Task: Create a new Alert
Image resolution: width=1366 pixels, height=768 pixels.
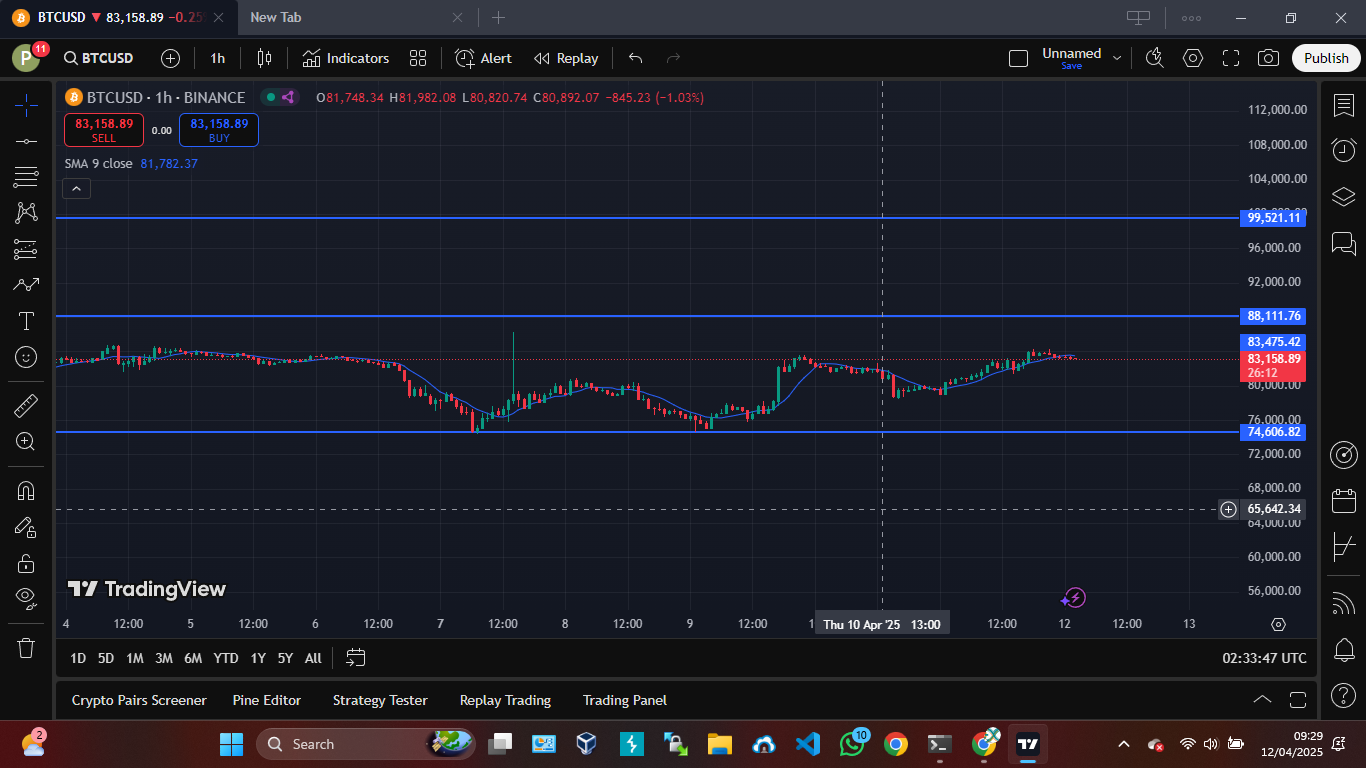Action: pyautogui.click(x=483, y=58)
